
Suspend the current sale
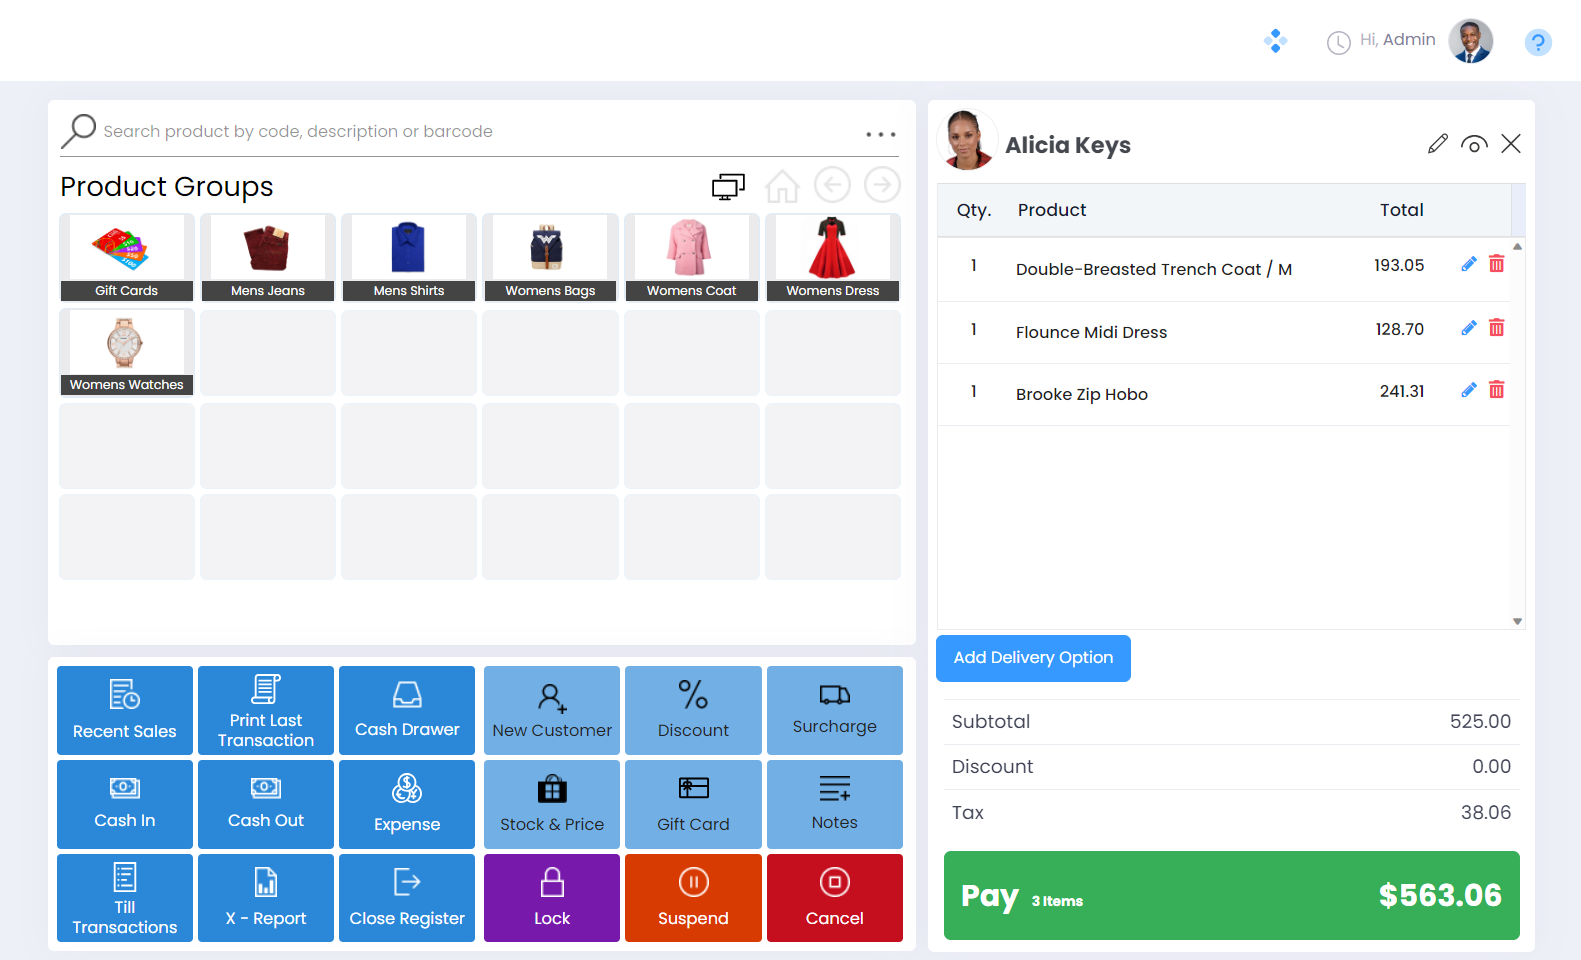point(693,898)
